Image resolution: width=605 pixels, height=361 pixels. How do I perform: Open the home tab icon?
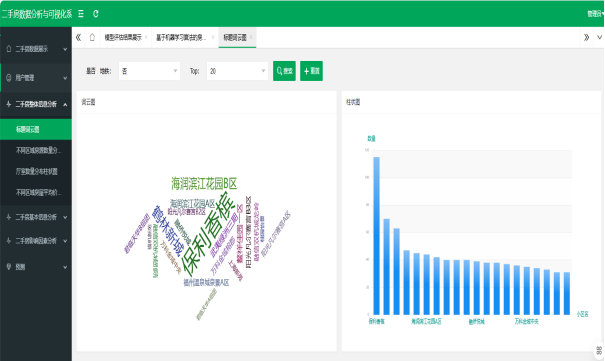[x=92, y=37]
